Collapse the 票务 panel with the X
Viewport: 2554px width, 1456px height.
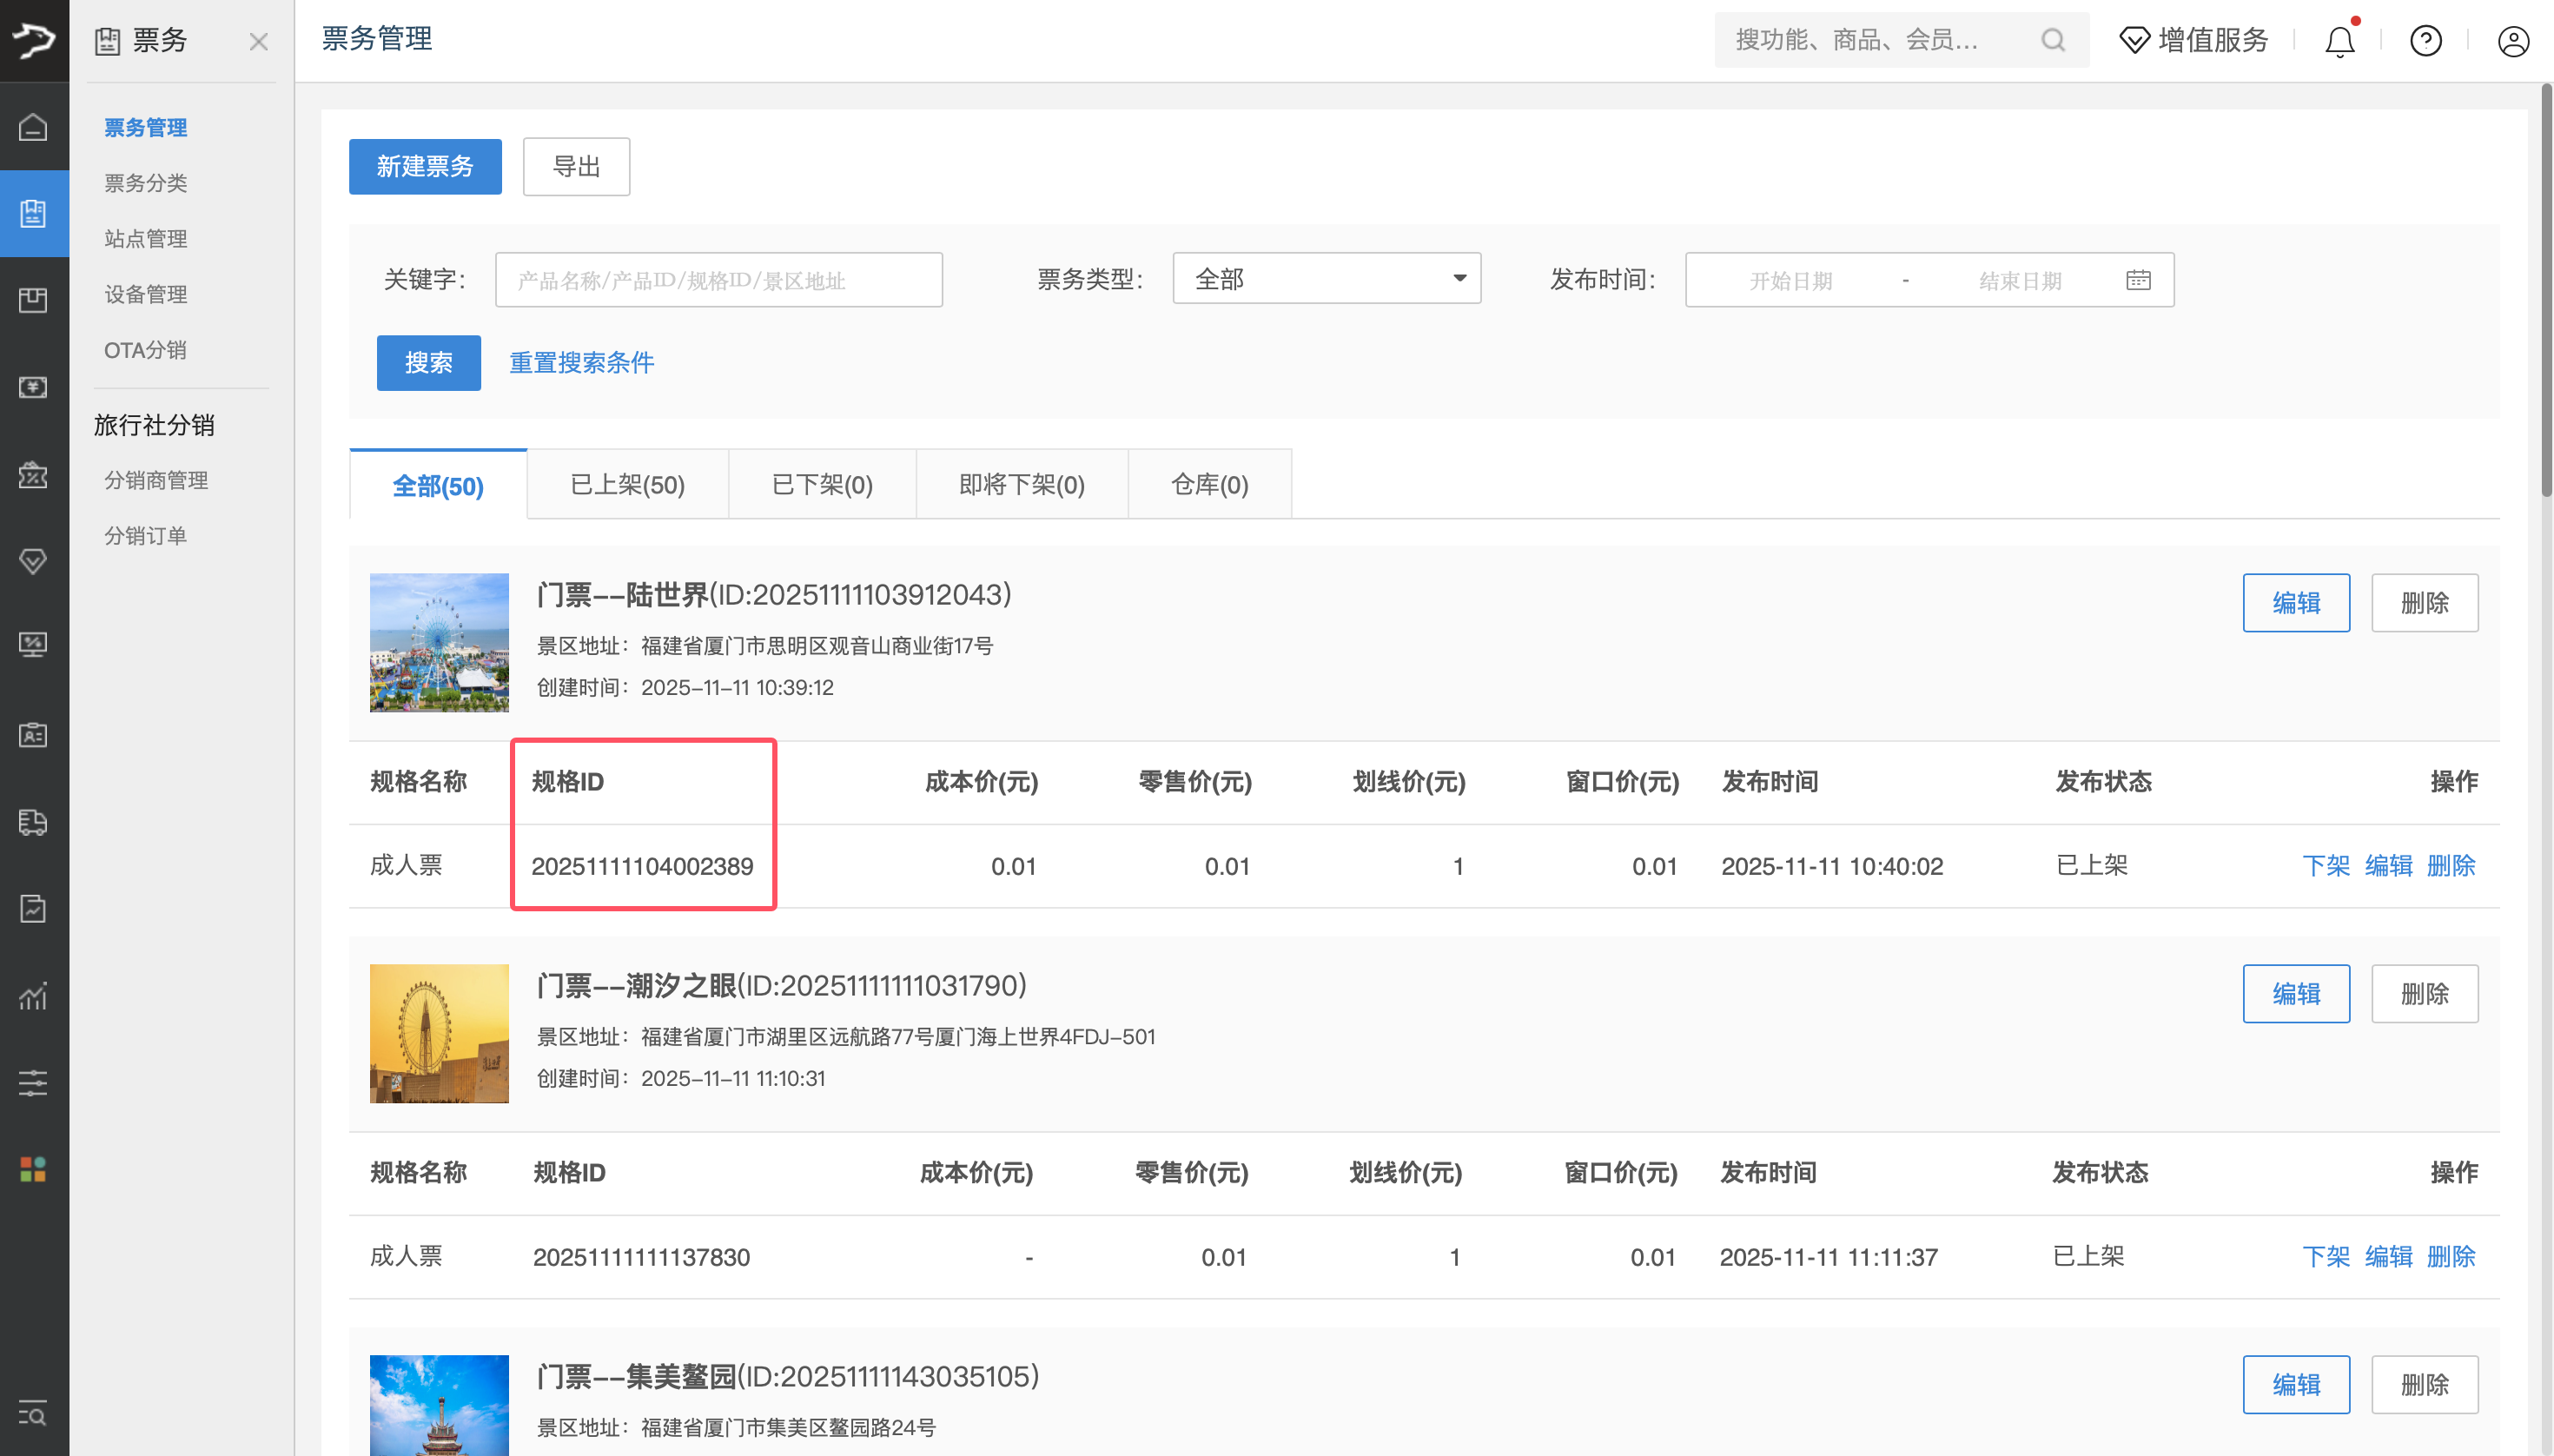point(259,41)
